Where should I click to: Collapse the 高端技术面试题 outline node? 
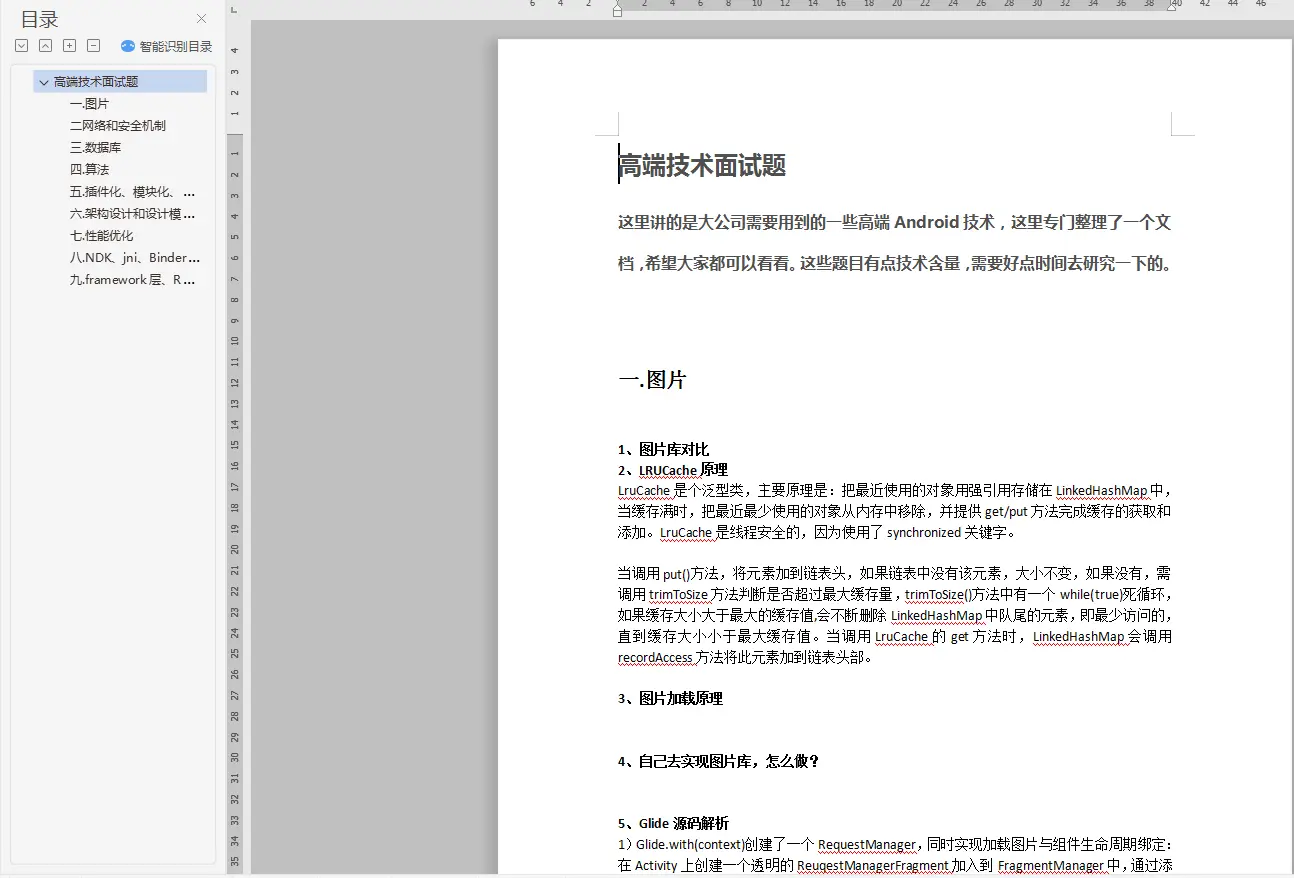click(x=44, y=82)
